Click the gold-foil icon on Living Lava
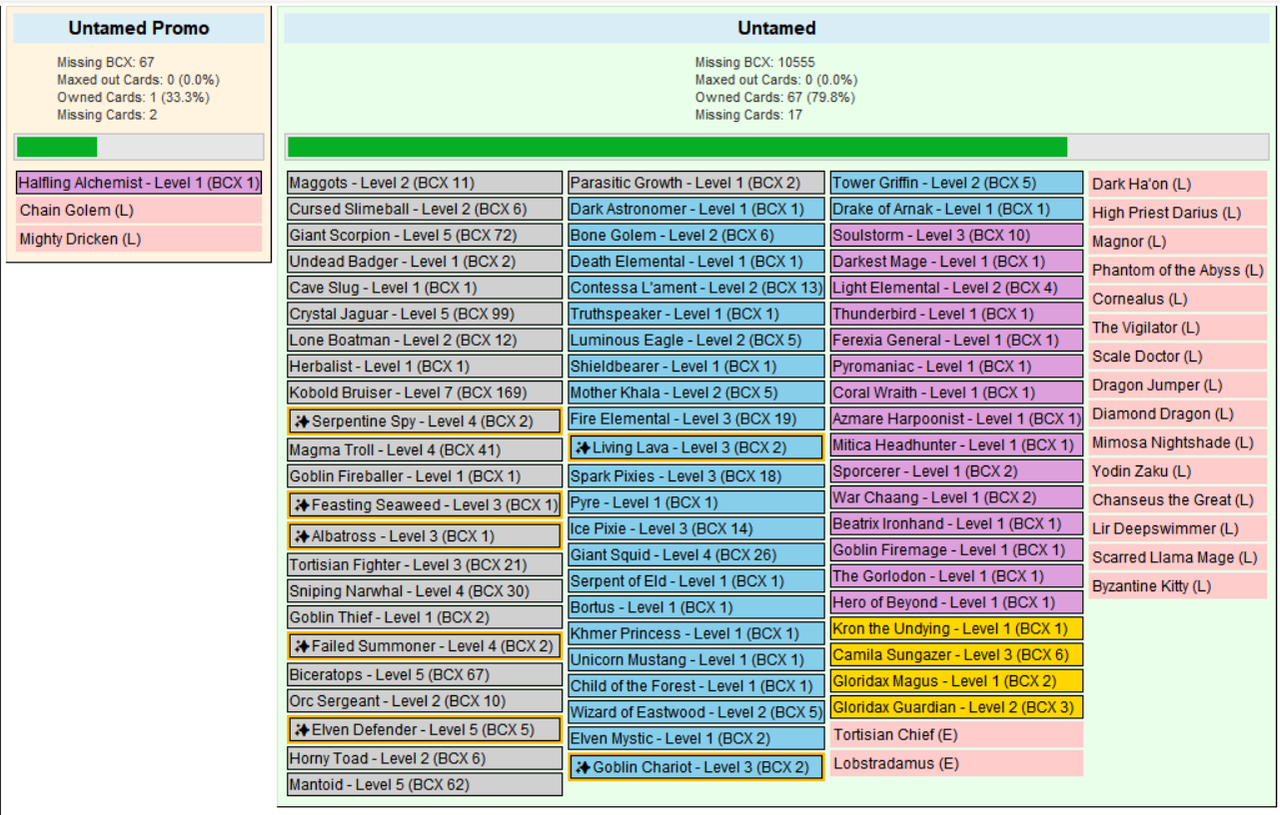Viewport: 1280px width, 815px height. pos(583,448)
